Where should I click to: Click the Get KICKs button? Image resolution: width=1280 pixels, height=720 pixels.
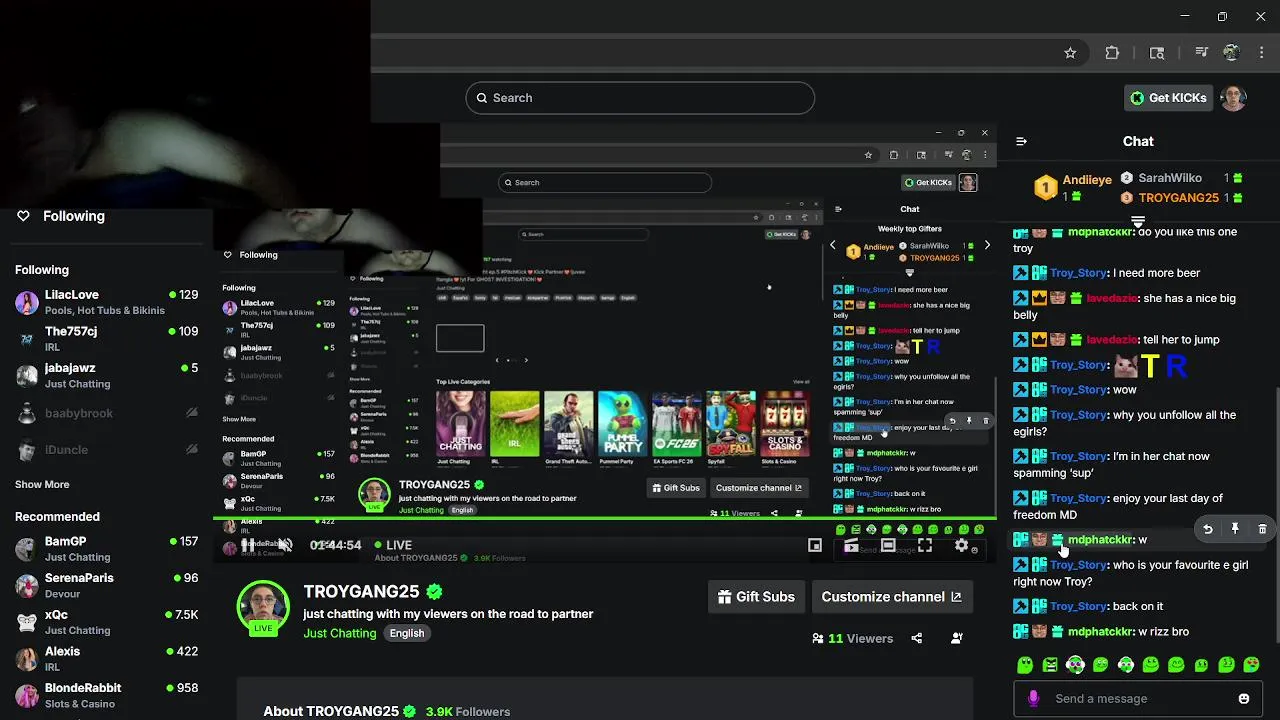coord(1168,98)
